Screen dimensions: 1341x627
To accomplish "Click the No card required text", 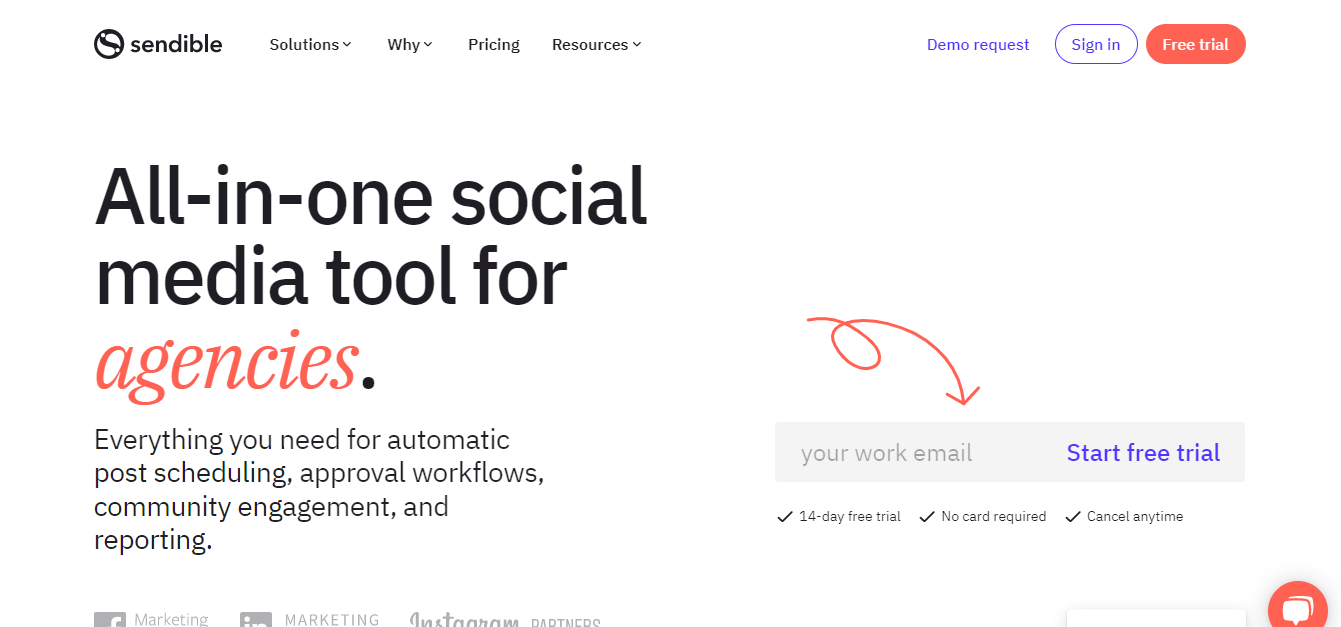I will [x=993, y=517].
